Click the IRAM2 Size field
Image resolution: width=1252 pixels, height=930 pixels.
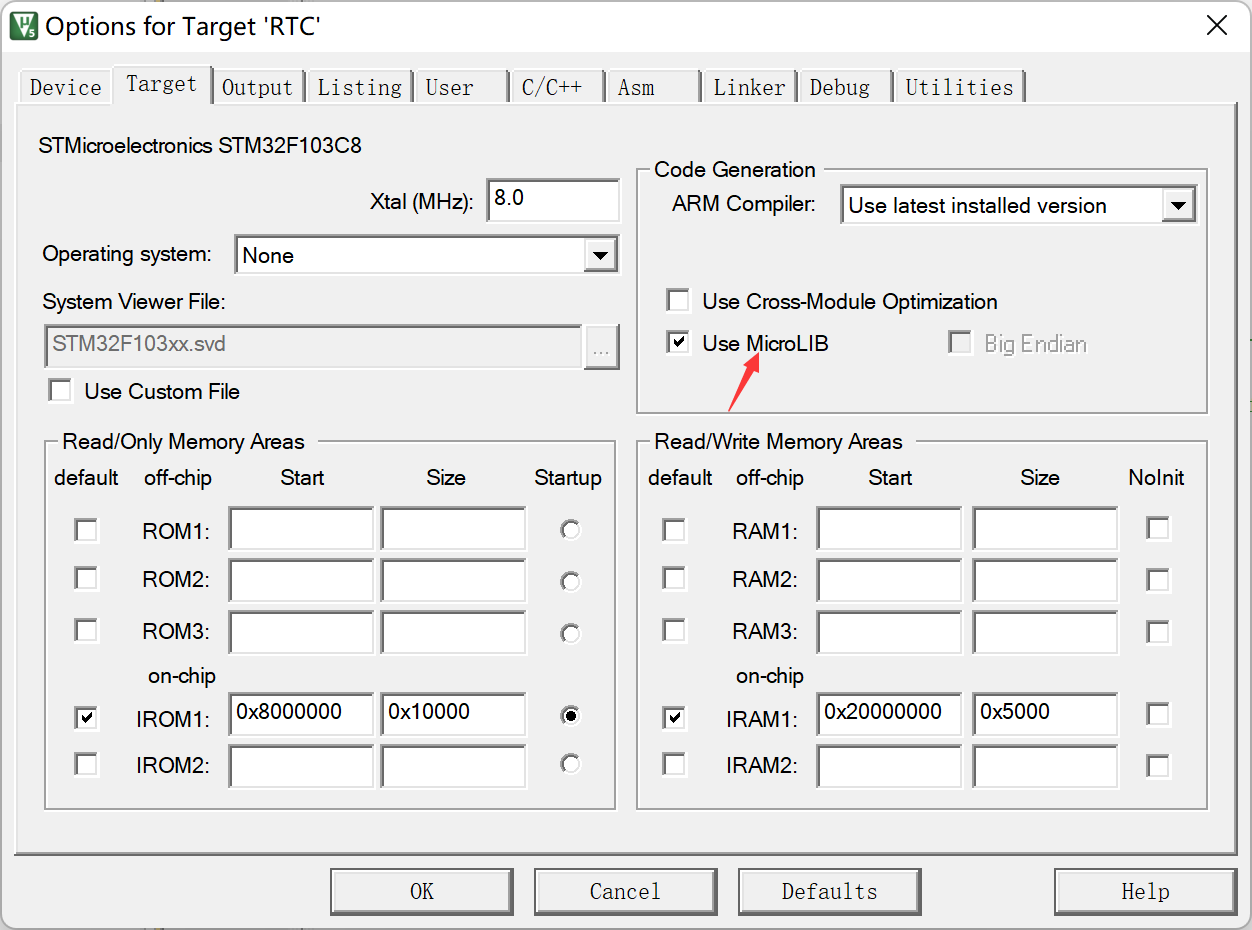click(1045, 766)
